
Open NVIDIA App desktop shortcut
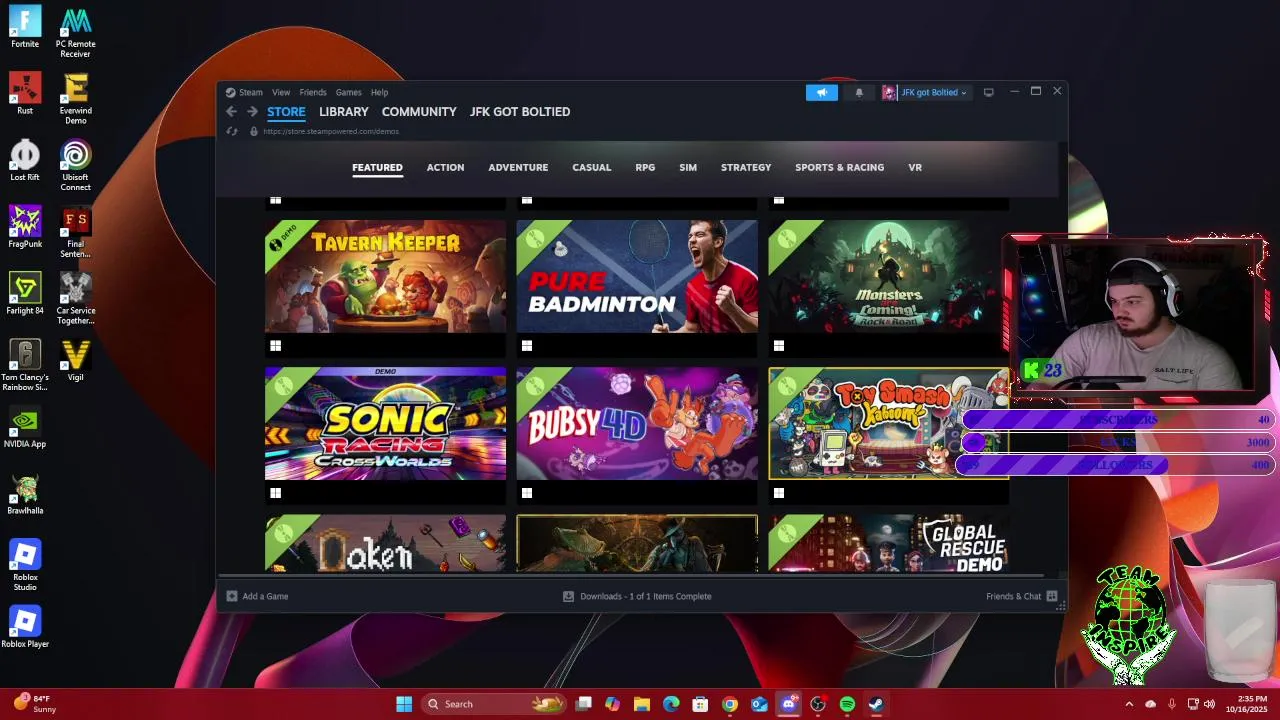[x=25, y=427]
